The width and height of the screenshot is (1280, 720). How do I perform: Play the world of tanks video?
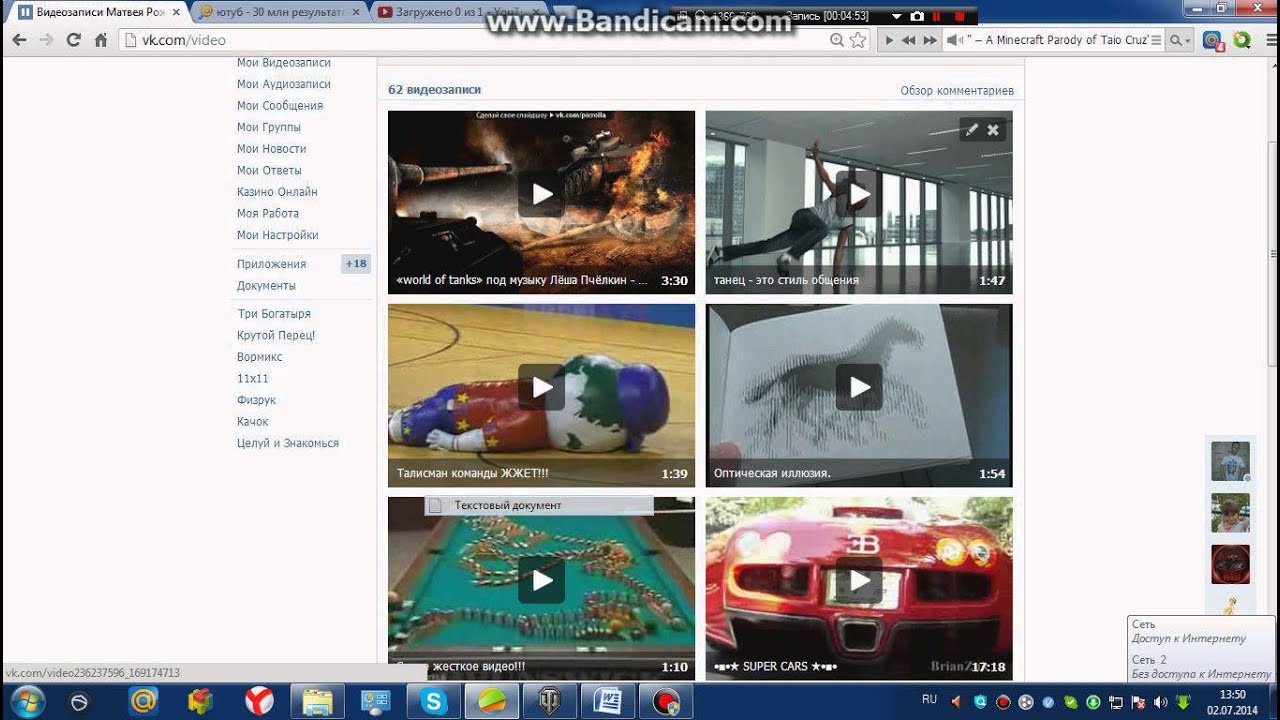coord(541,194)
